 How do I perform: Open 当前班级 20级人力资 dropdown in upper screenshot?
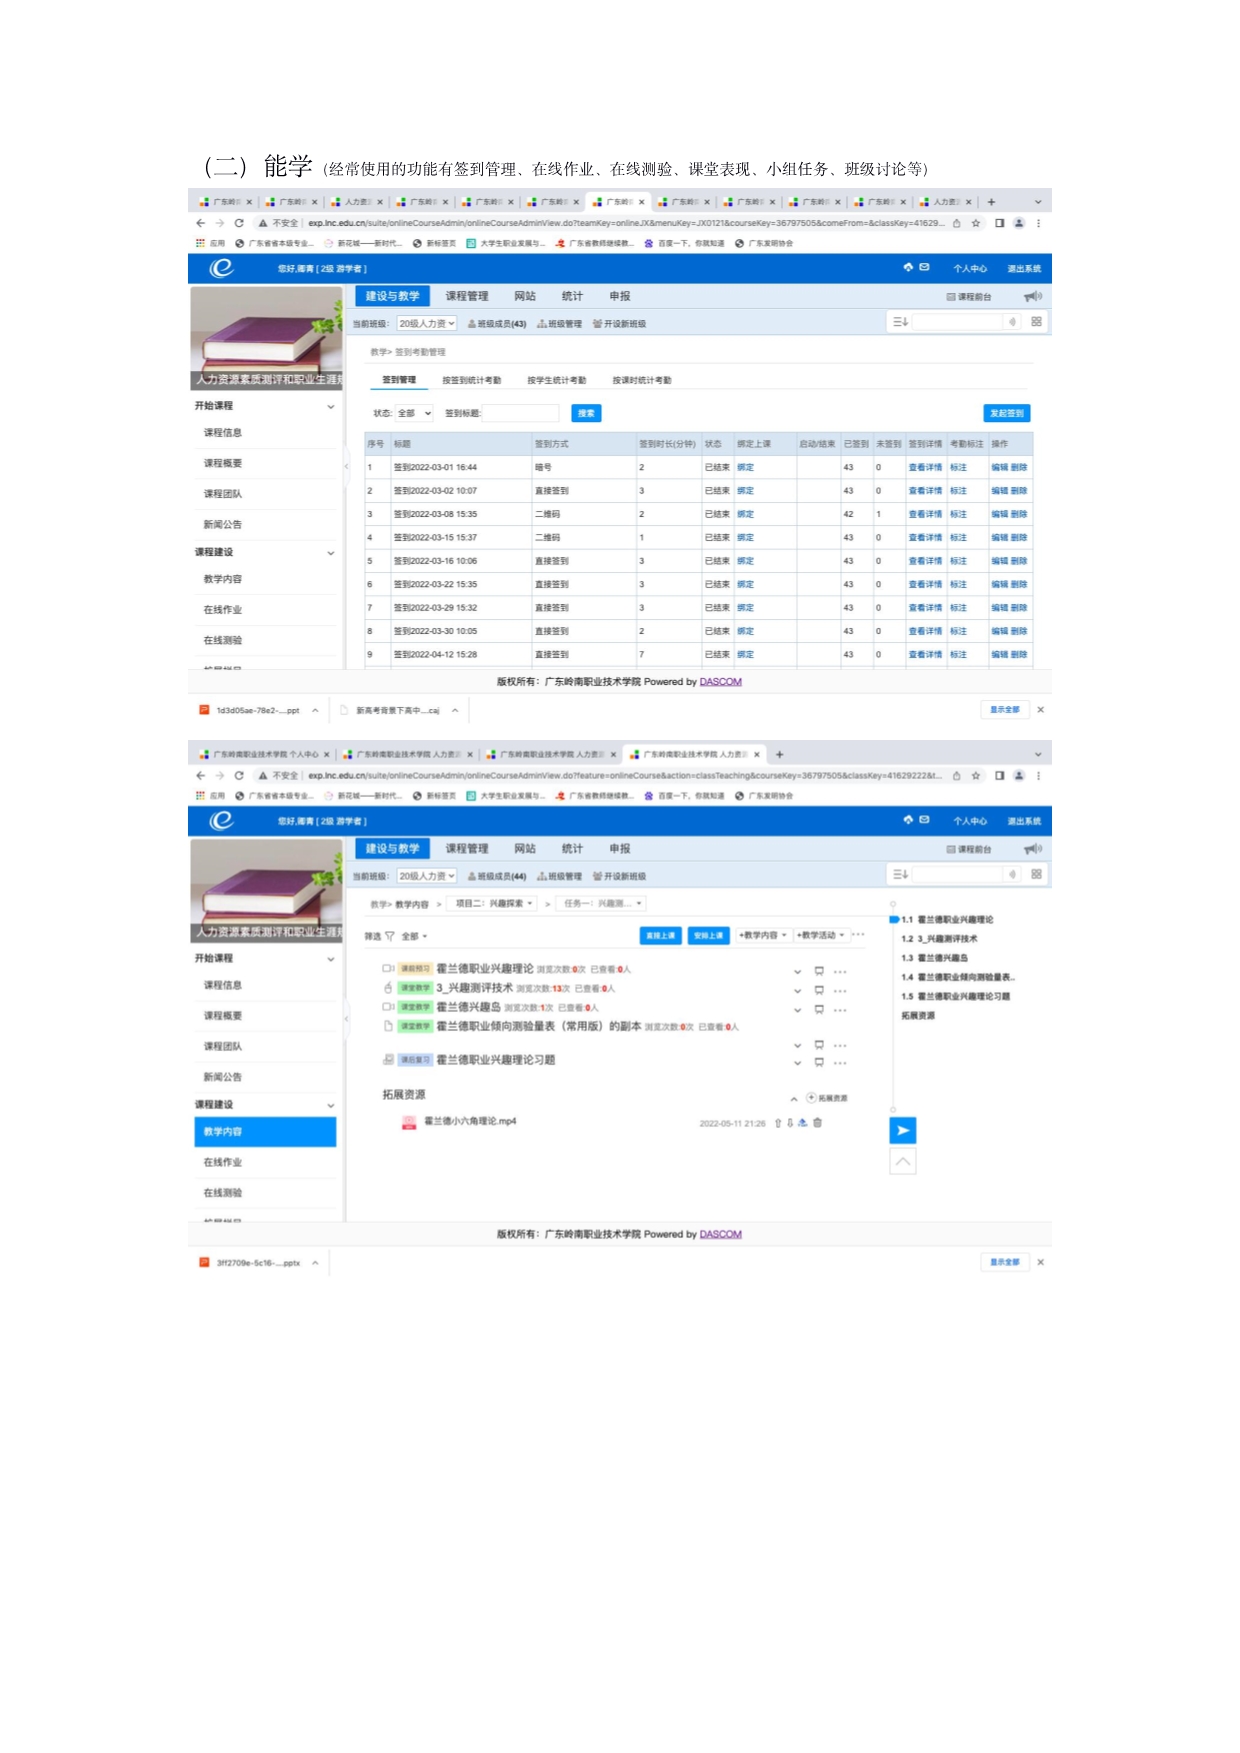[x=427, y=323]
